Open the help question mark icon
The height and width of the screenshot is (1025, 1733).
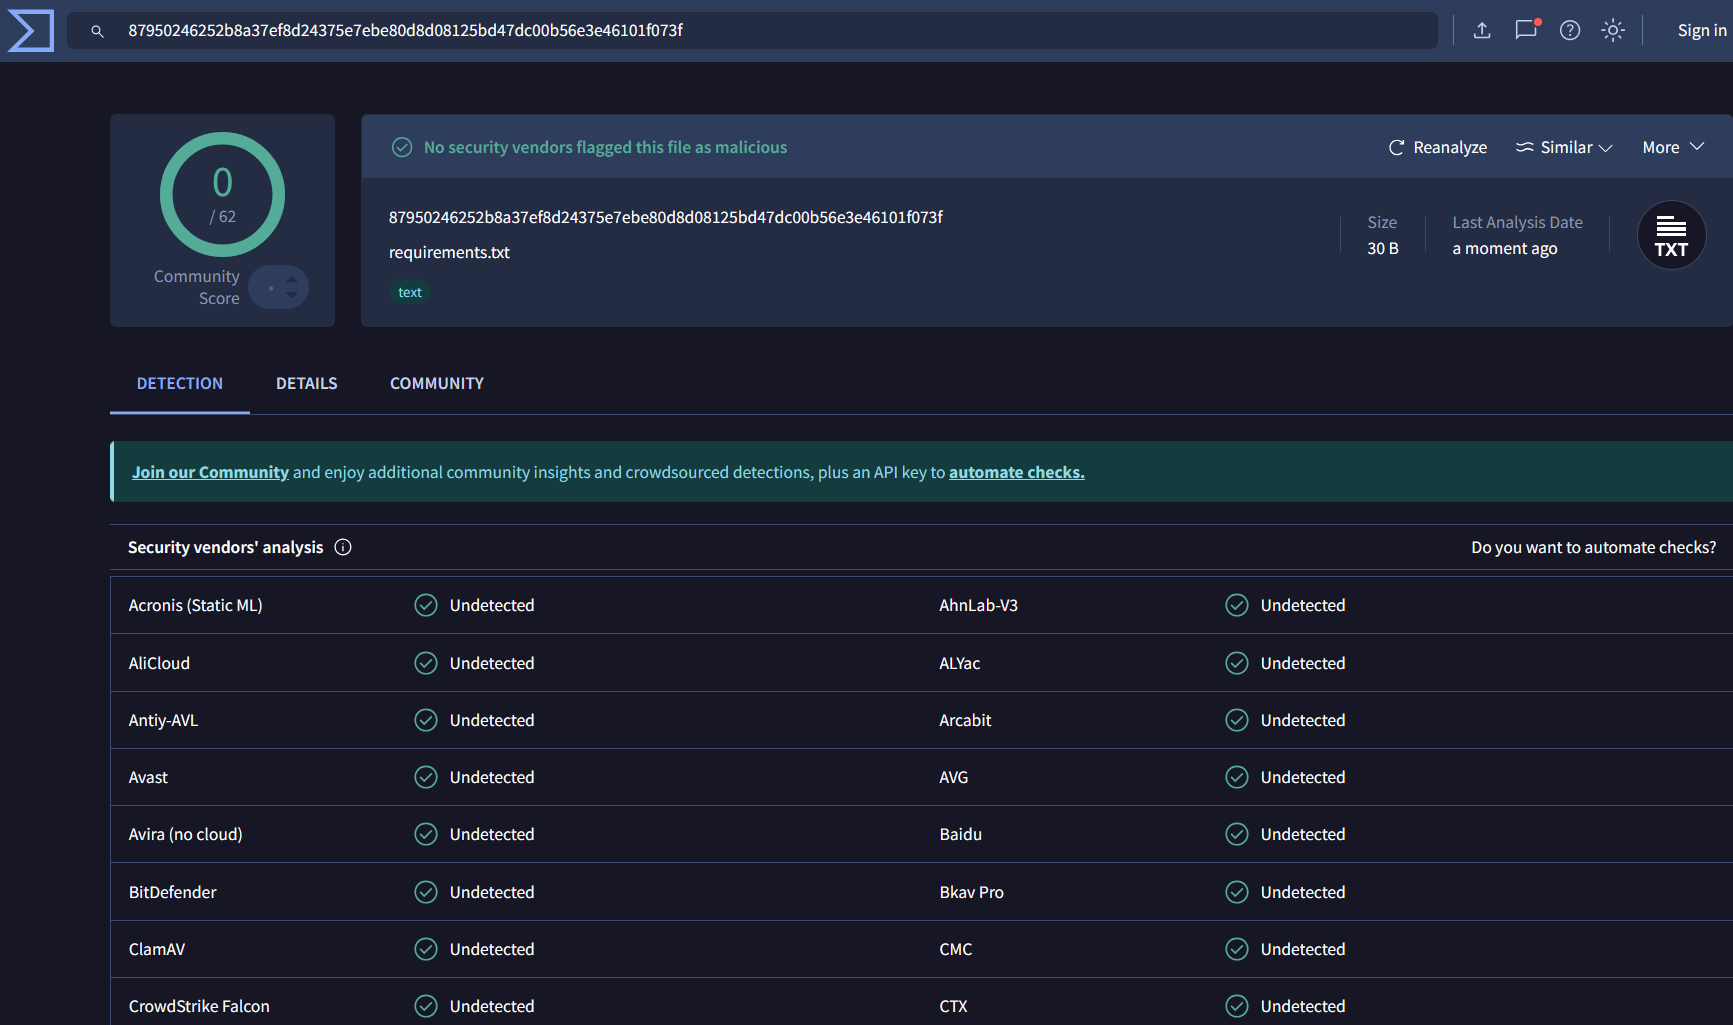coord(1570,30)
